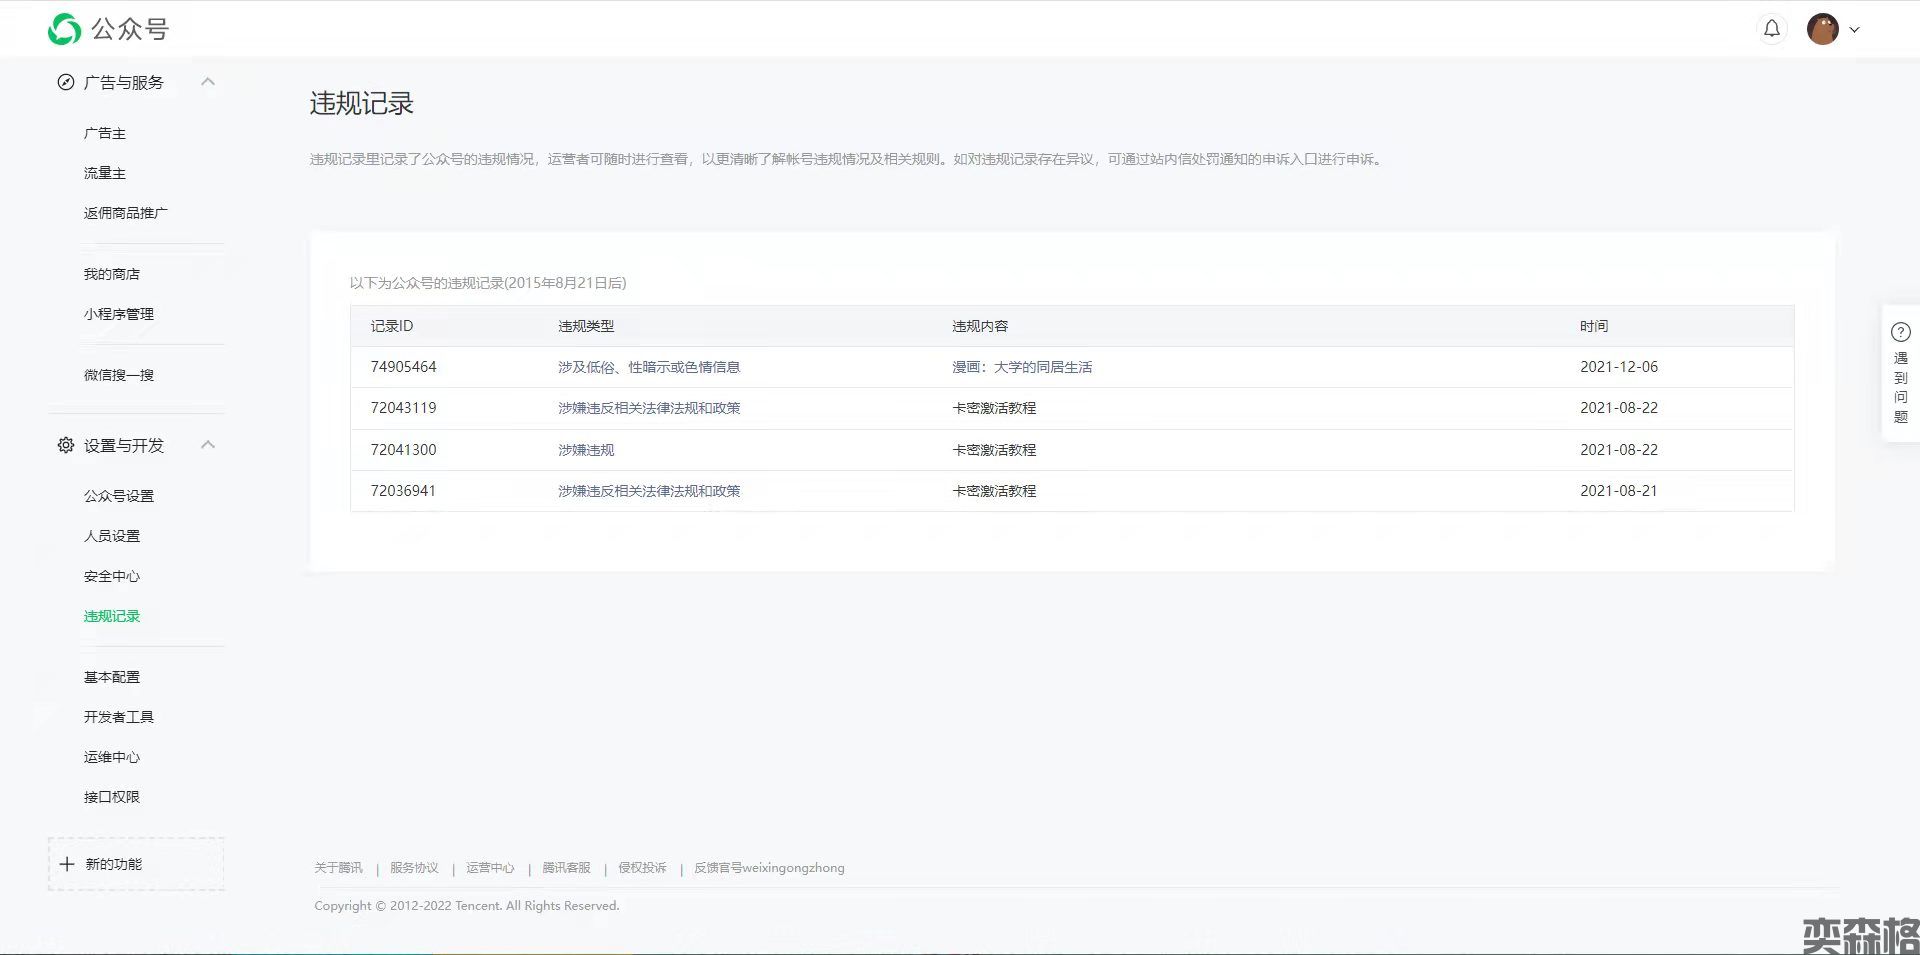Click the plus icon for 新的功能
The image size is (1920, 955).
67,864
